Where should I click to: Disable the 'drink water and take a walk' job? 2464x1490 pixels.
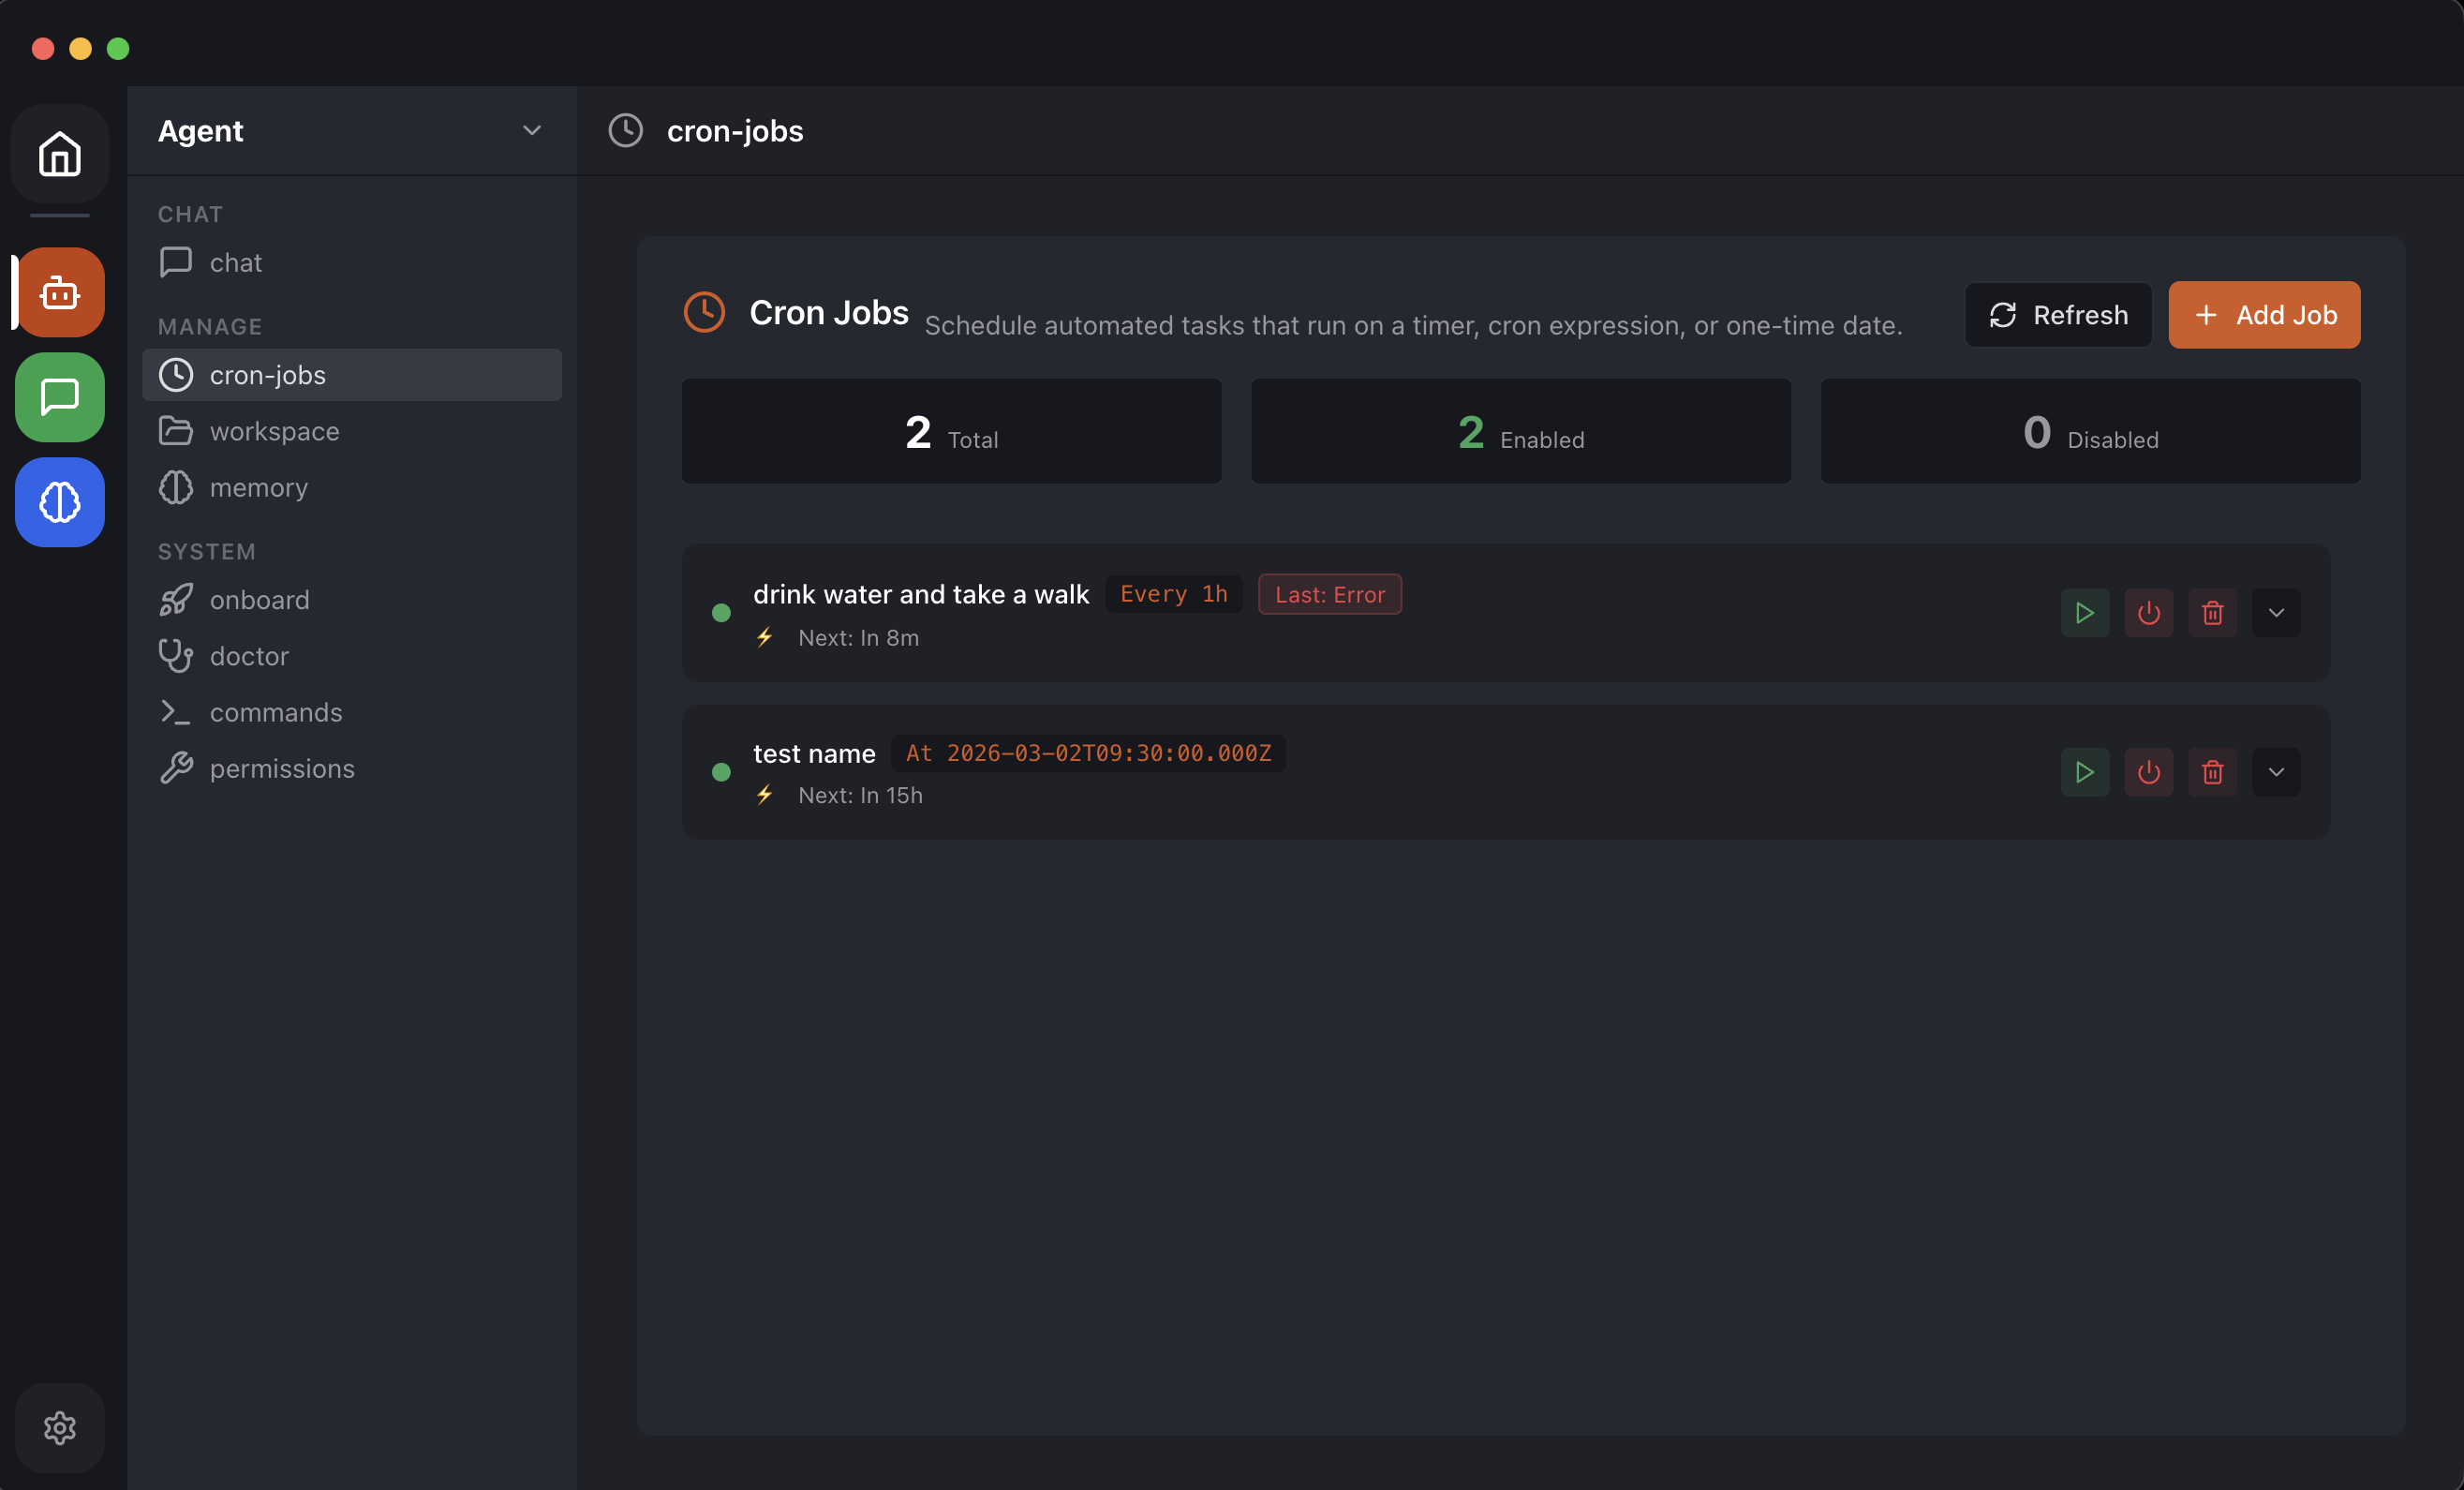2149,612
